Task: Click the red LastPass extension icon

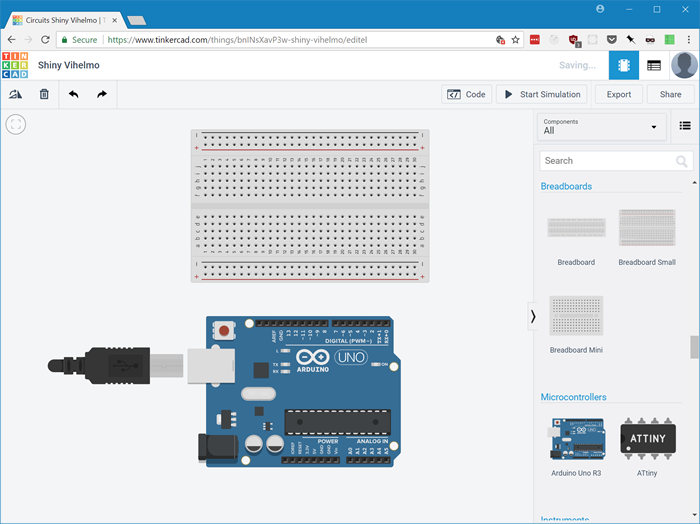Action: pyautogui.click(x=535, y=40)
